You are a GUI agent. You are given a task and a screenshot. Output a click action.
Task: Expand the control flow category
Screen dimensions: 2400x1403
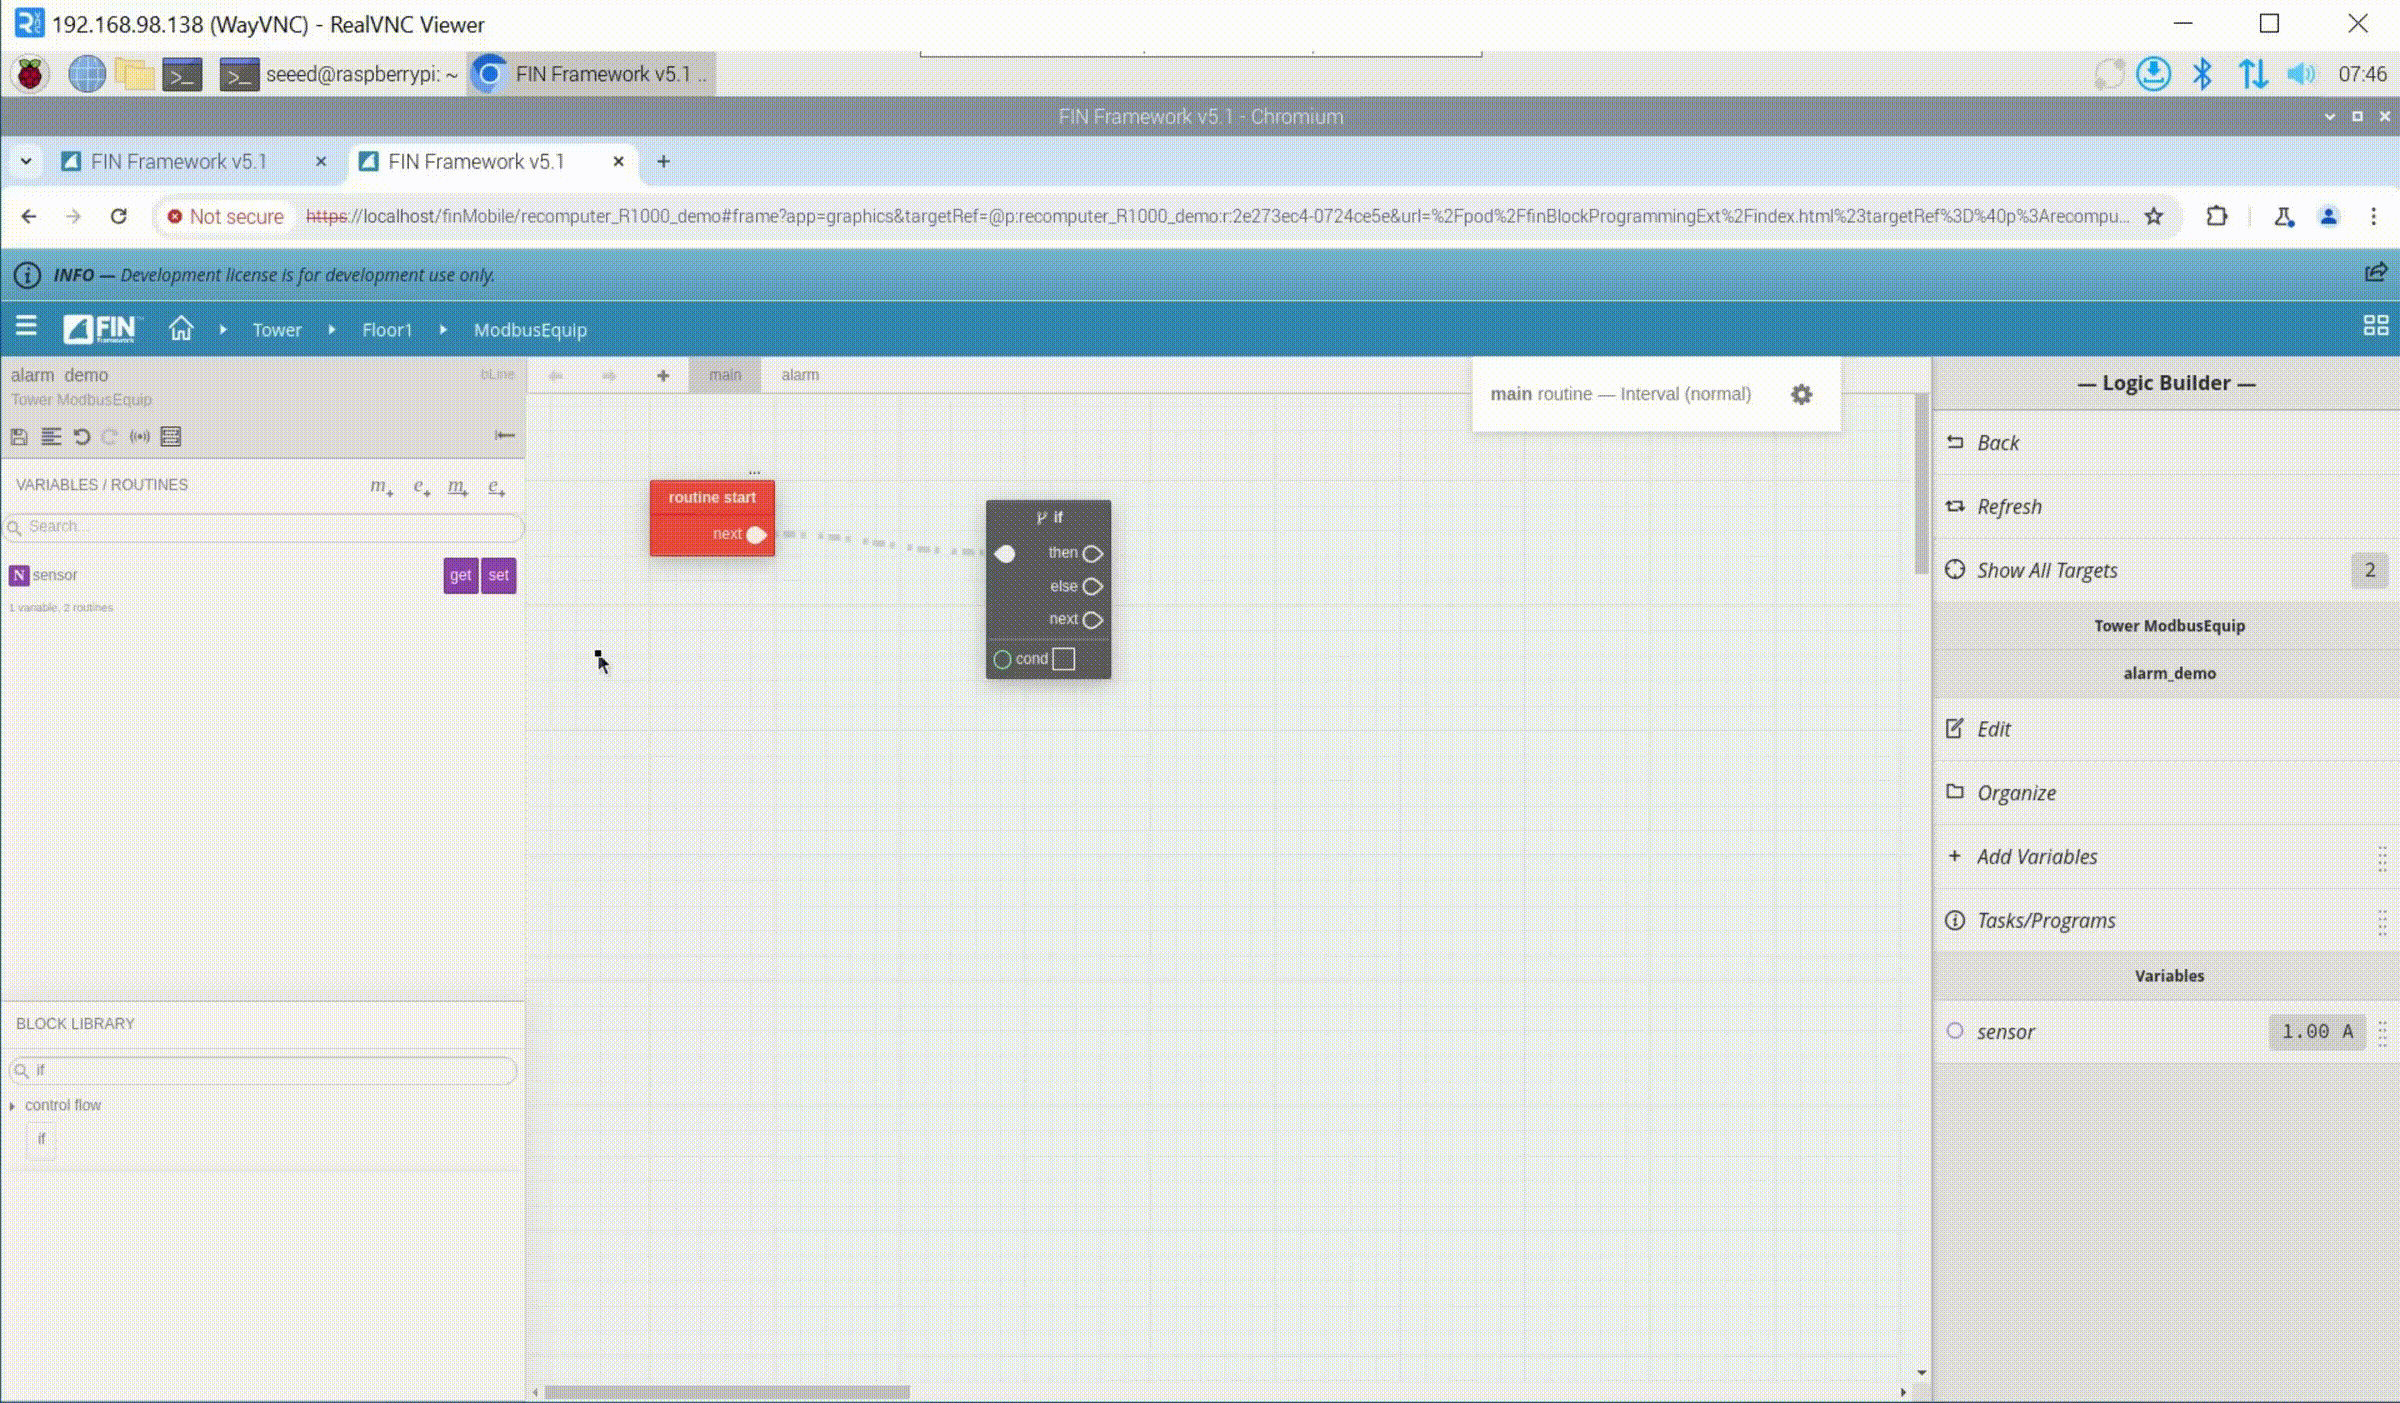point(13,1105)
